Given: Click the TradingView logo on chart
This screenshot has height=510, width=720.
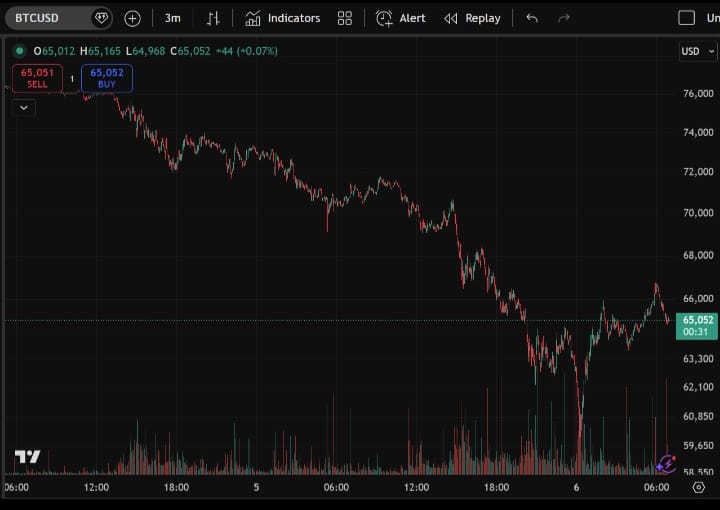Looking at the screenshot, I should pos(27,457).
